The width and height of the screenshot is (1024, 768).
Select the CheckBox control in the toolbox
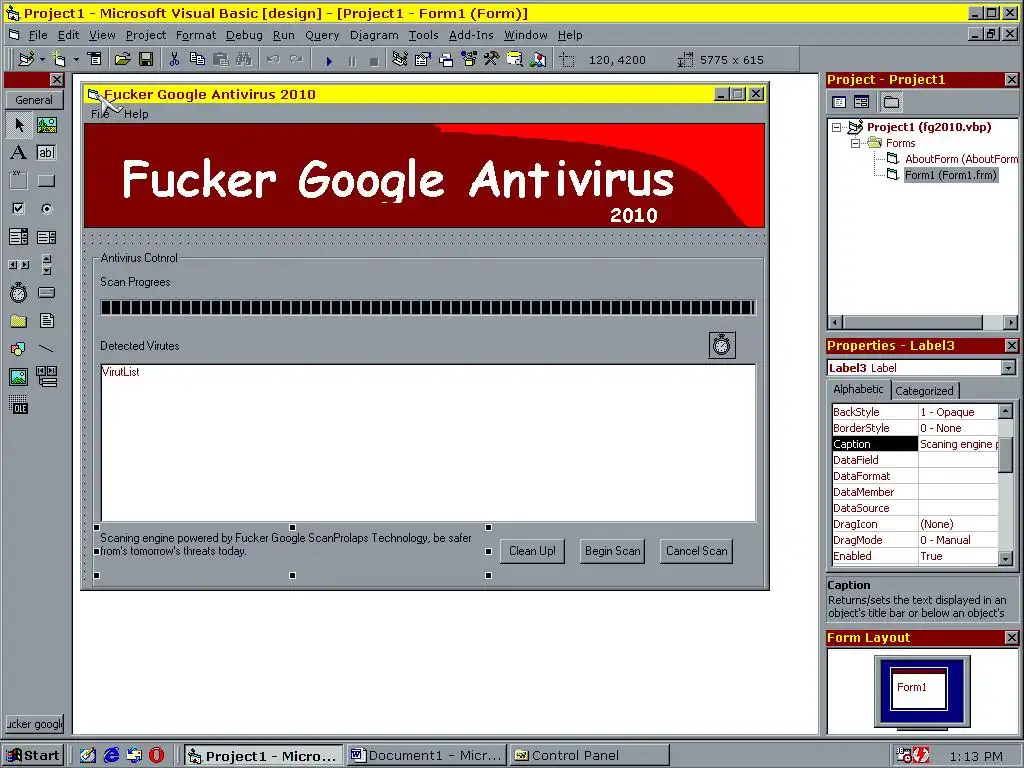click(x=19, y=209)
